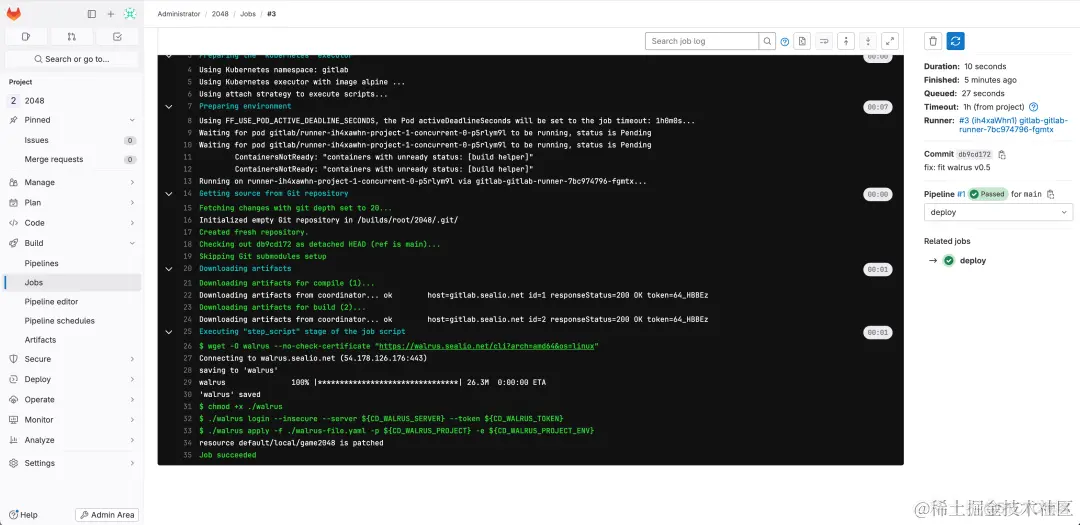Screen dimensions: 1080x525
Task: Open assigned issues shortcut icon
Action: 25,37
